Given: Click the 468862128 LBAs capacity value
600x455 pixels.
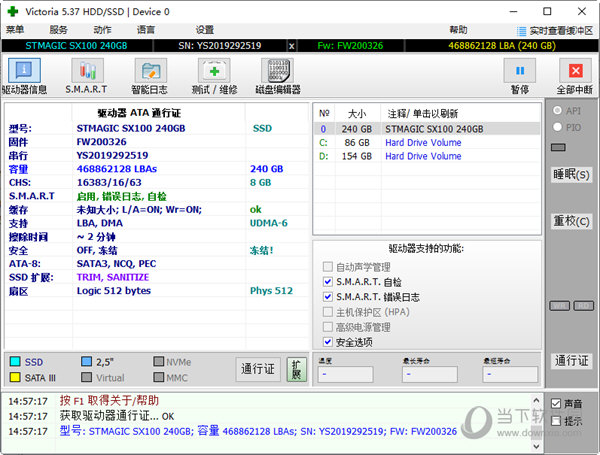Looking at the screenshot, I should [x=117, y=169].
